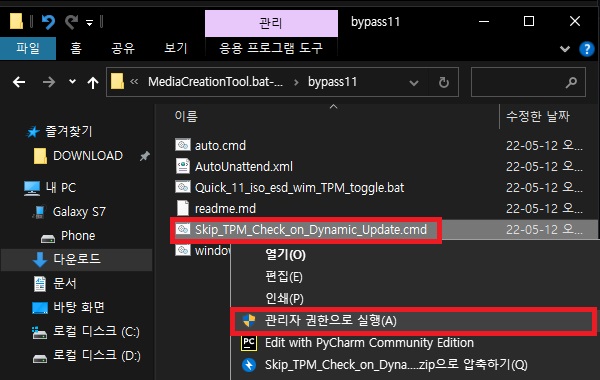Viewport: 600px width, 380px height.
Task: Click the undo arrow in quick access toolbar
Action: 48,21
